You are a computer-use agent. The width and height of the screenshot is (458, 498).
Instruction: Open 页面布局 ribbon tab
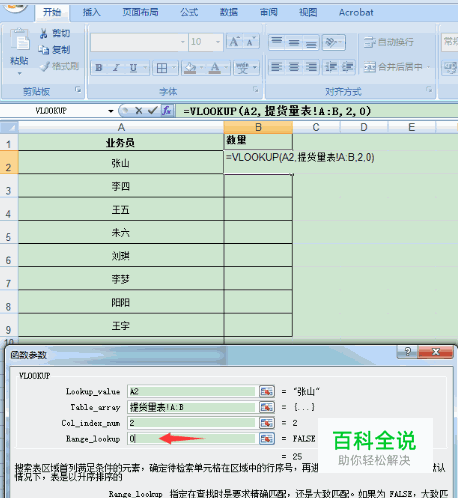coord(140,12)
